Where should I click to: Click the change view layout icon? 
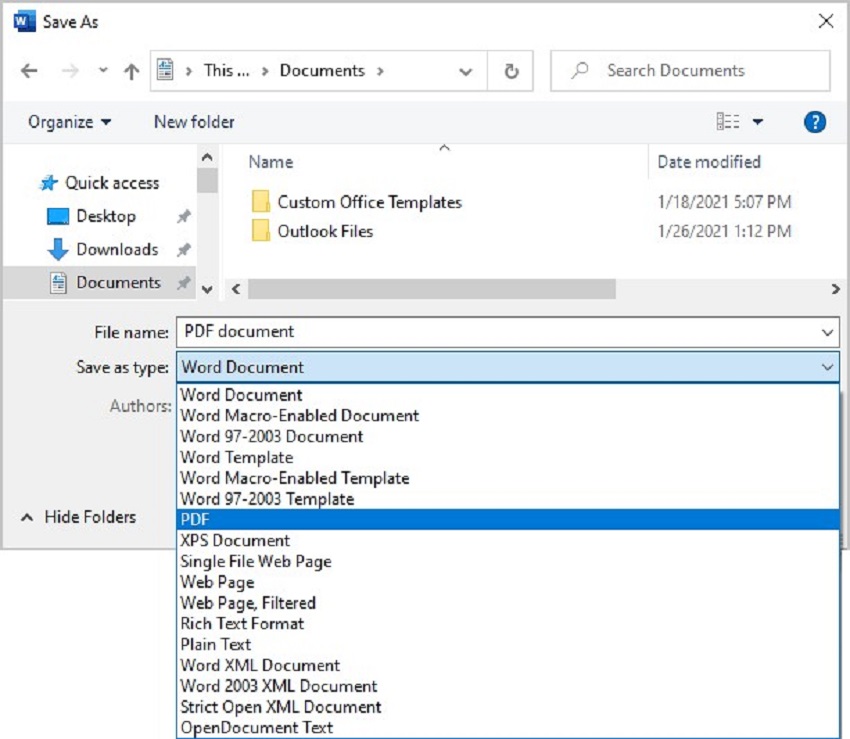pyautogui.click(x=728, y=122)
